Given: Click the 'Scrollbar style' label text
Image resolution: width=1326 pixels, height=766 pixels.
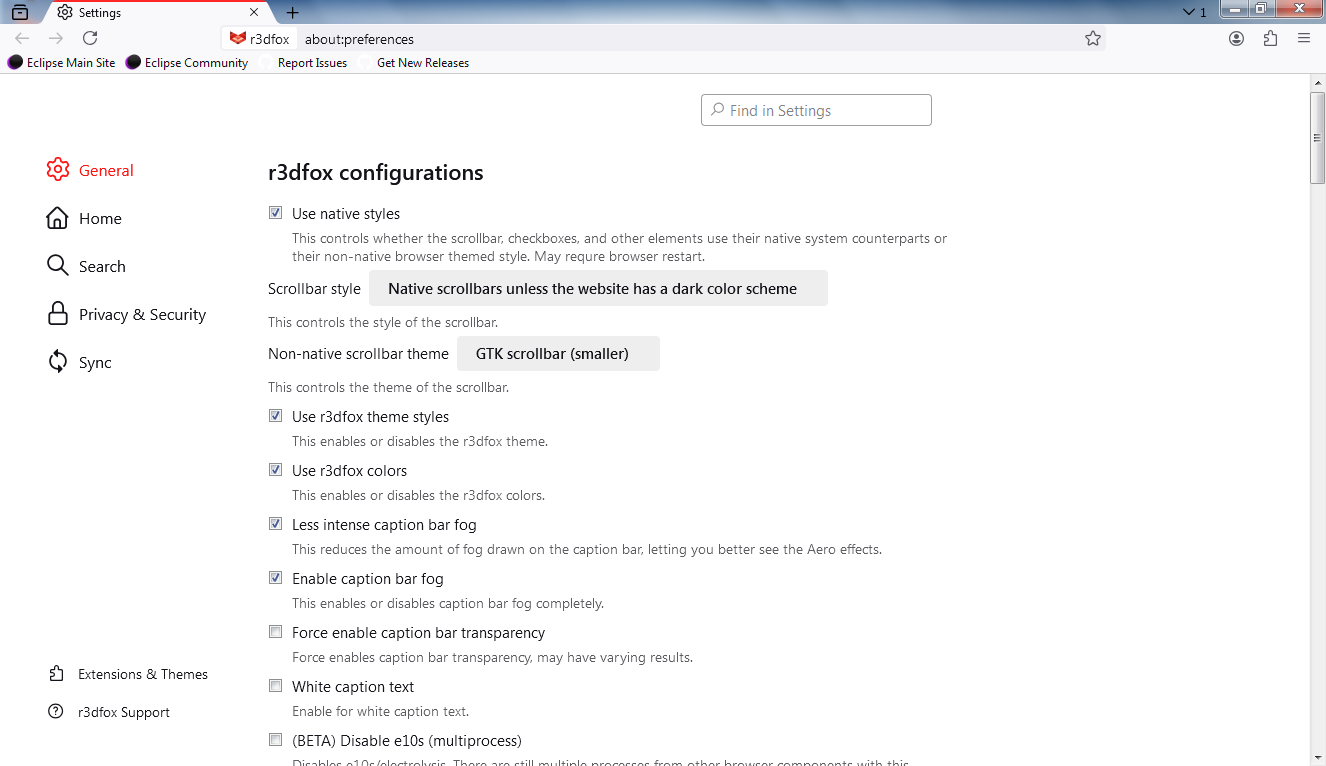Looking at the screenshot, I should pos(314,288).
